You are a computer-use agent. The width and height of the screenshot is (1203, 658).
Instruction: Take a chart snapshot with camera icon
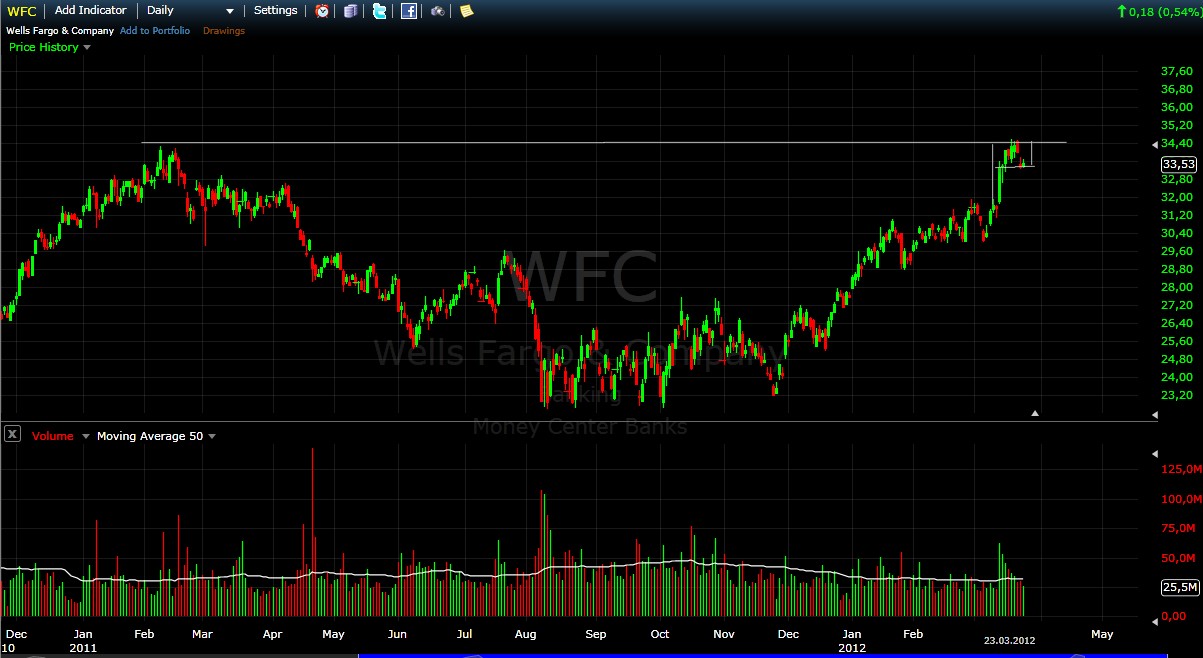pos(438,11)
